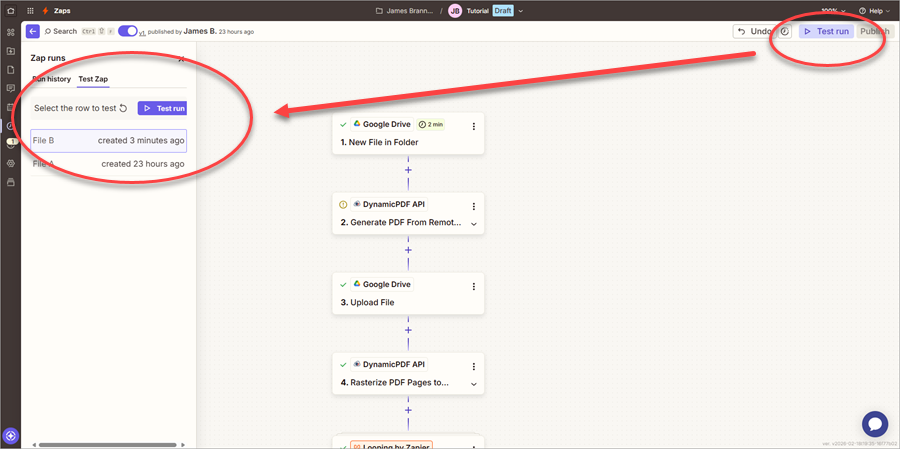This screenshot has height=449, width=900.
Task: Click Test run in the top toolbar
Action: (x=825, y=32)
